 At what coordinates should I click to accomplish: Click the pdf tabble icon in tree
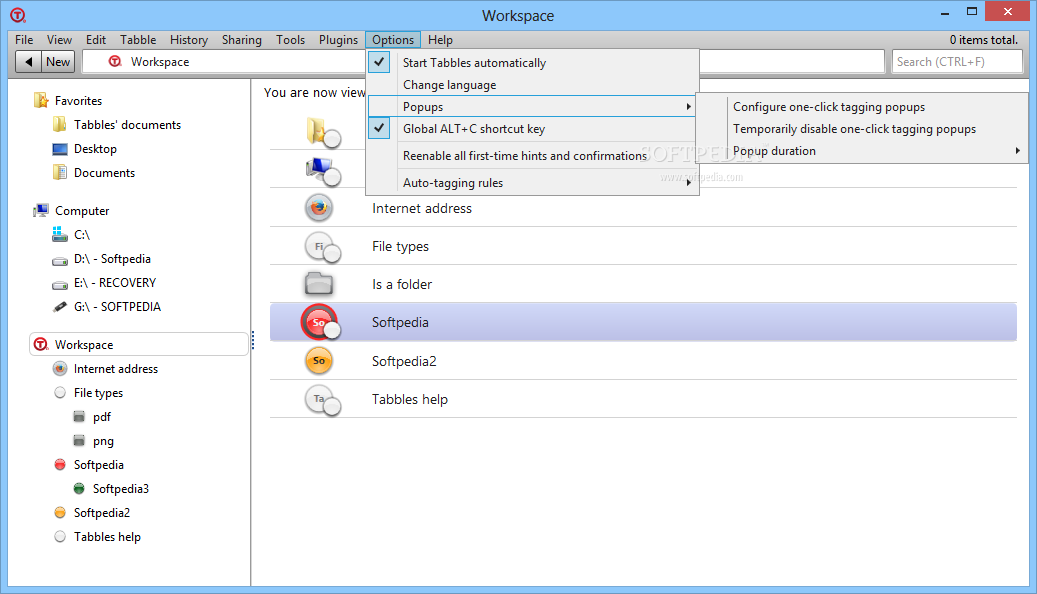coord(79,417)
